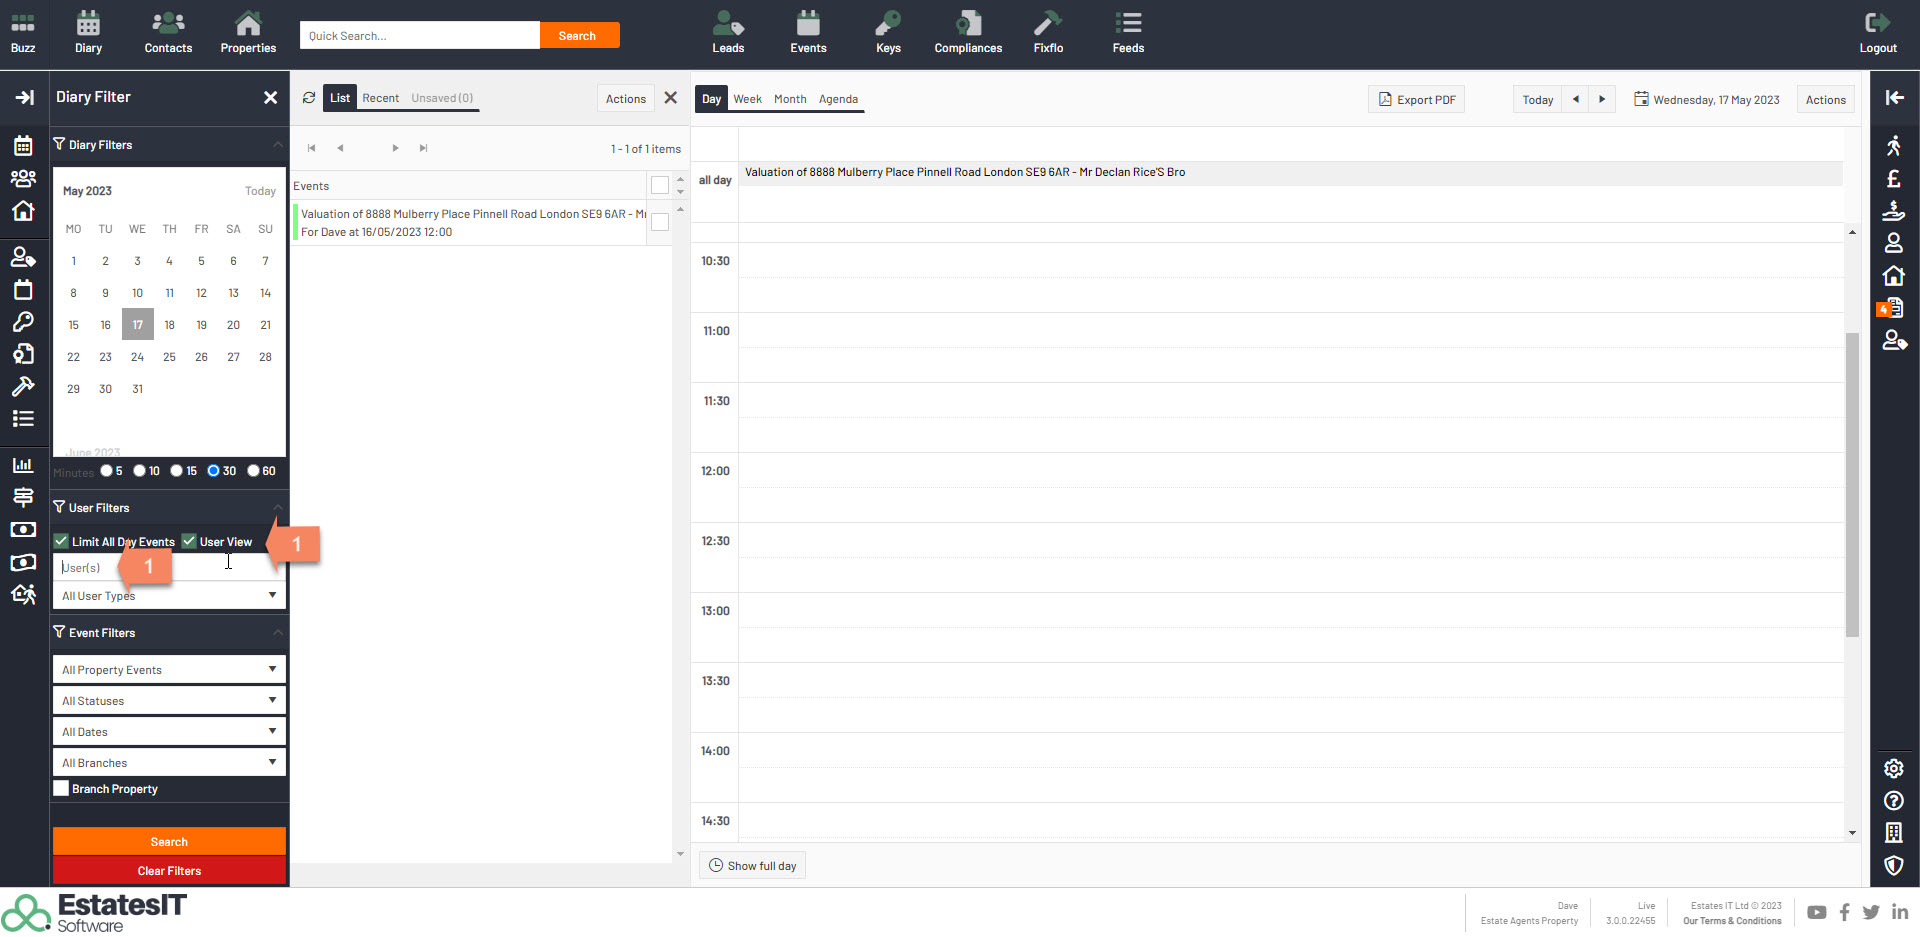Click the right sidebar walking person icon

point(1893,146)
